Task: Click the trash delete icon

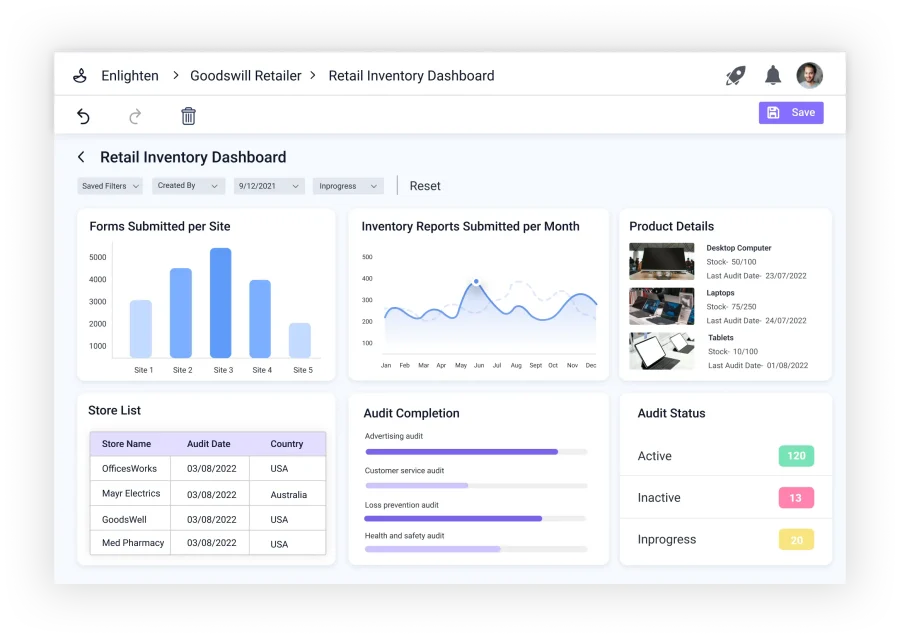Action: 188,116
